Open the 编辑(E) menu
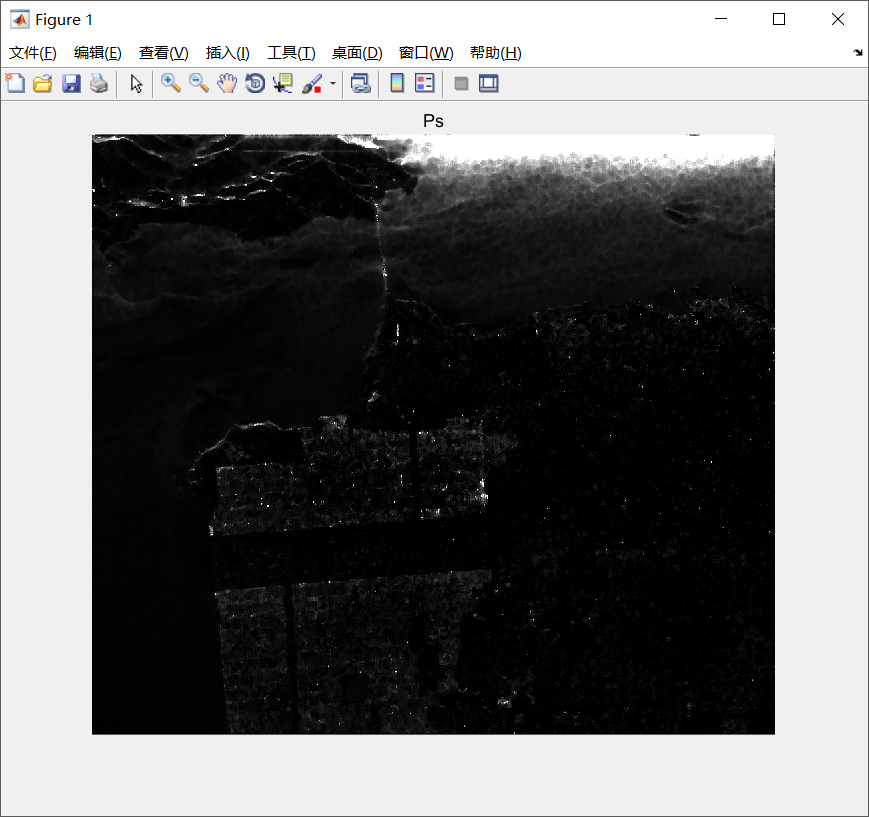Viewport: 869px width, 817px height. click(x=98, y=53)
